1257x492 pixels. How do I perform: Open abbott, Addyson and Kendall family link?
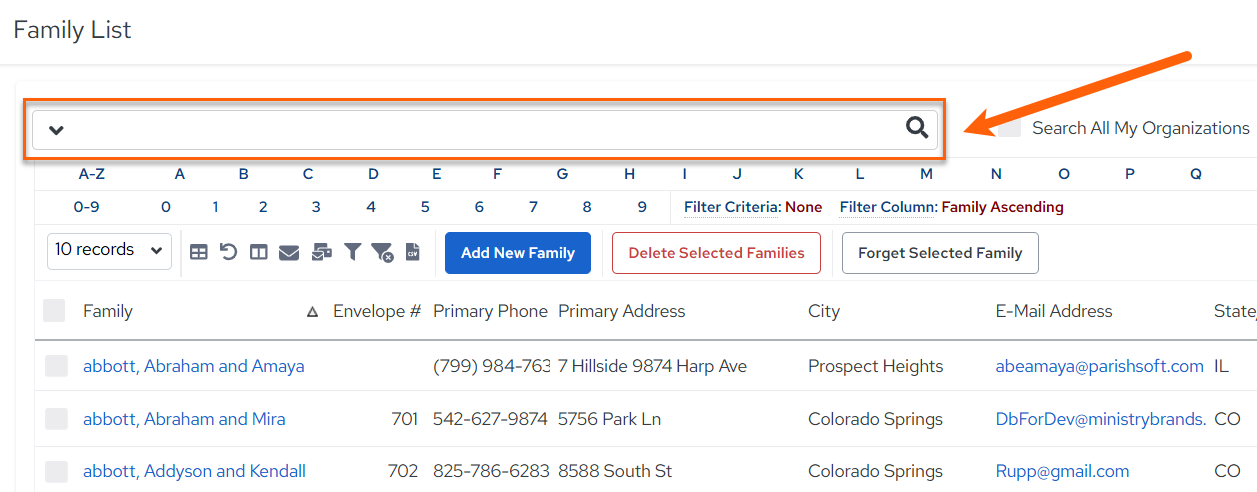point(194,471)
